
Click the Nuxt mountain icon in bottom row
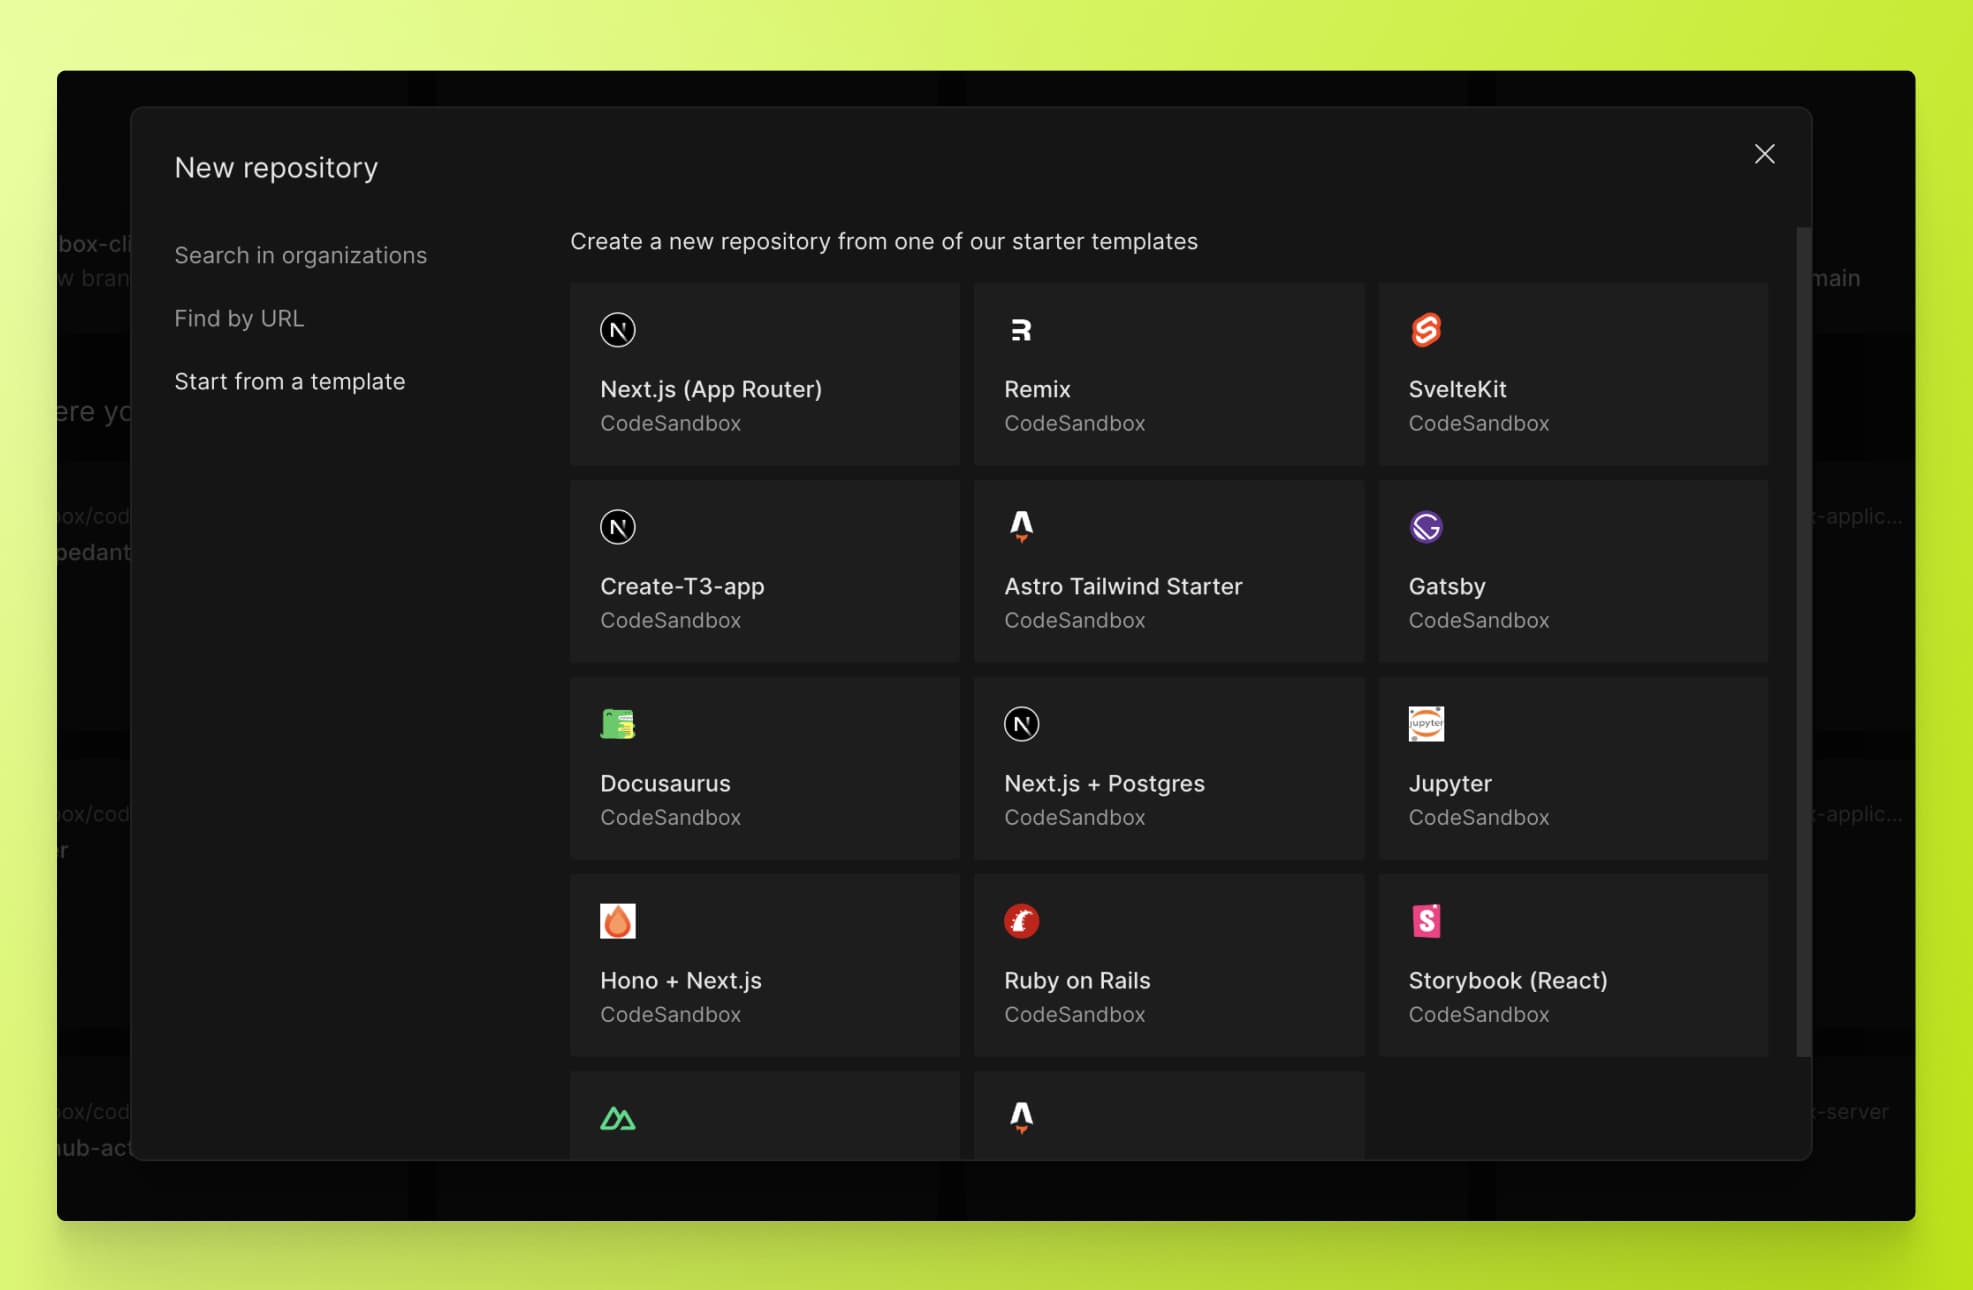[618, 1117]
